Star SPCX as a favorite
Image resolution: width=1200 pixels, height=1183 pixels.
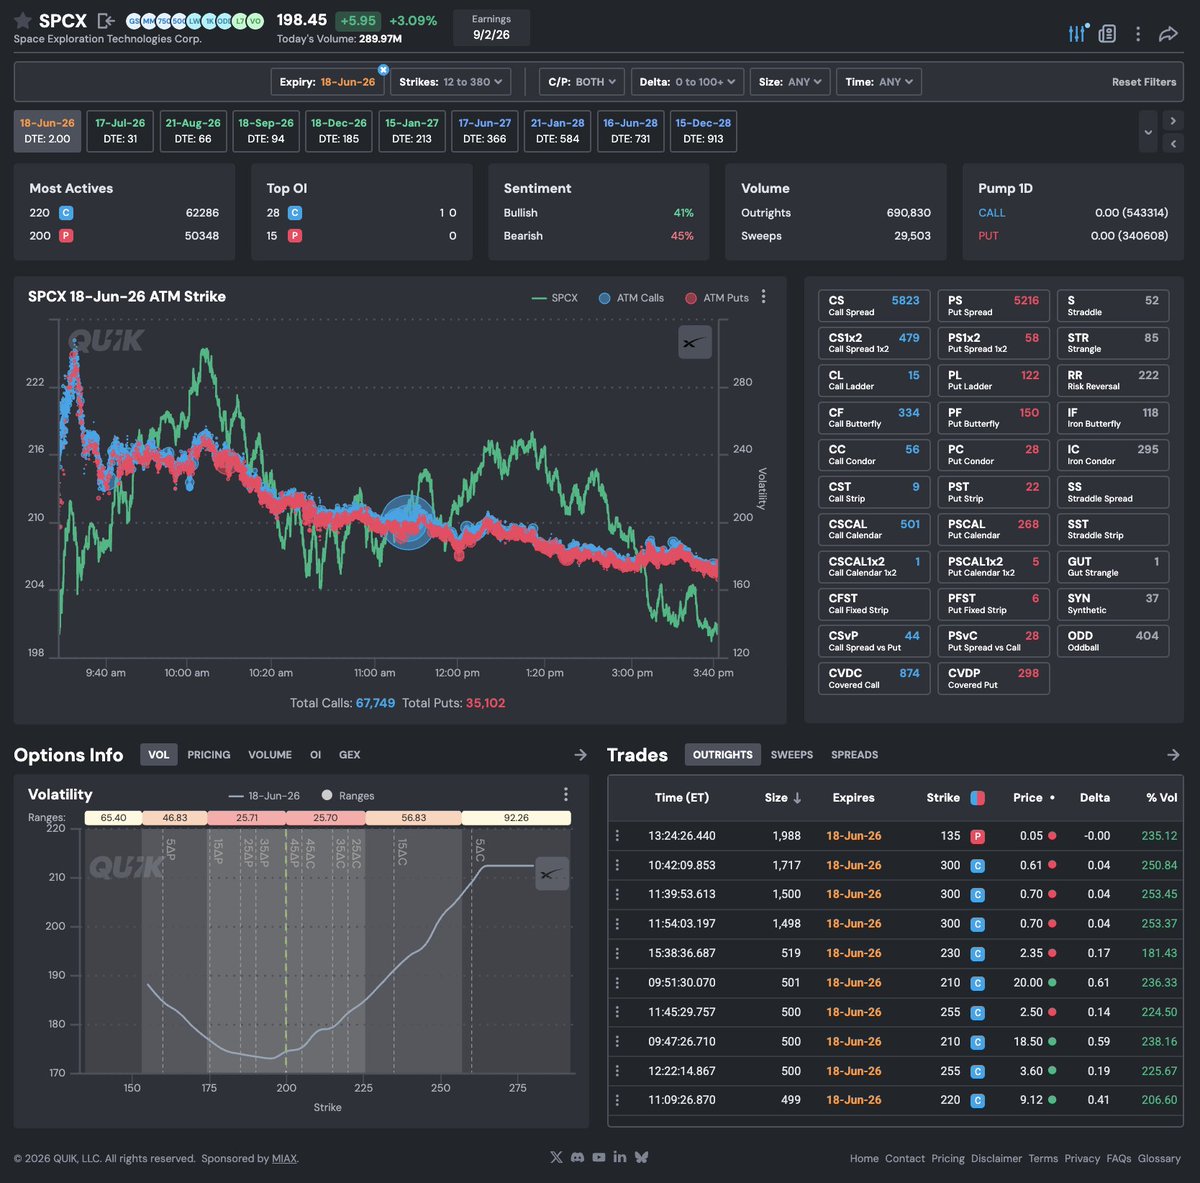point(22,21)
